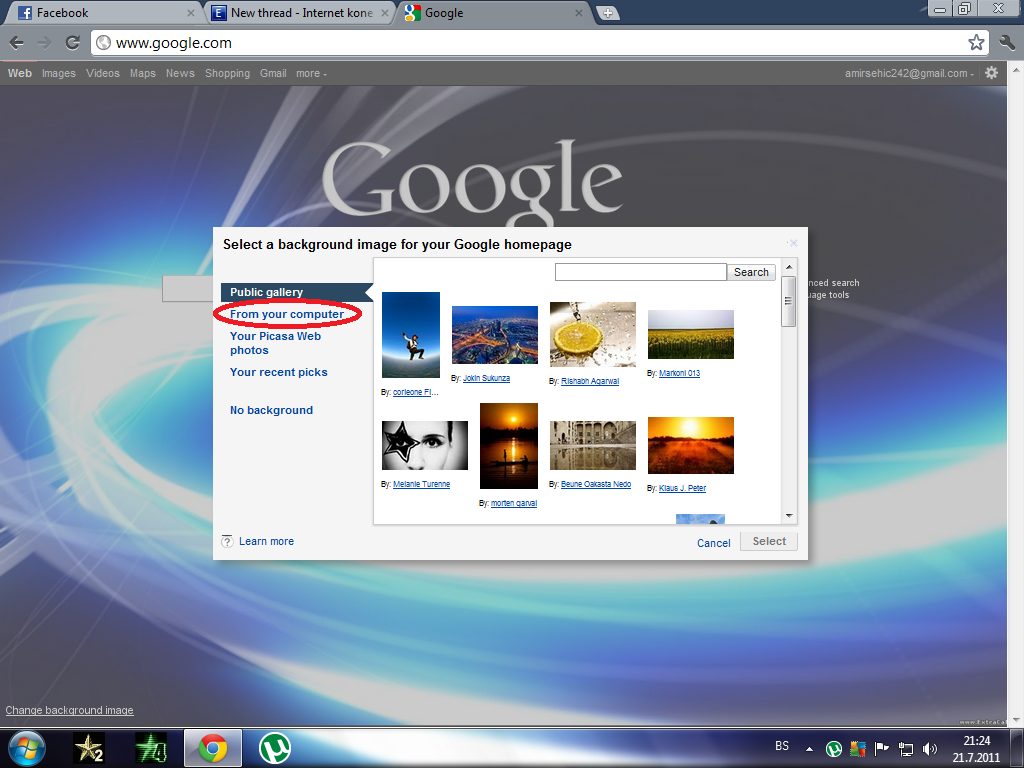
Task: Open the Windows Start menu
Action: tap(25, 748)
